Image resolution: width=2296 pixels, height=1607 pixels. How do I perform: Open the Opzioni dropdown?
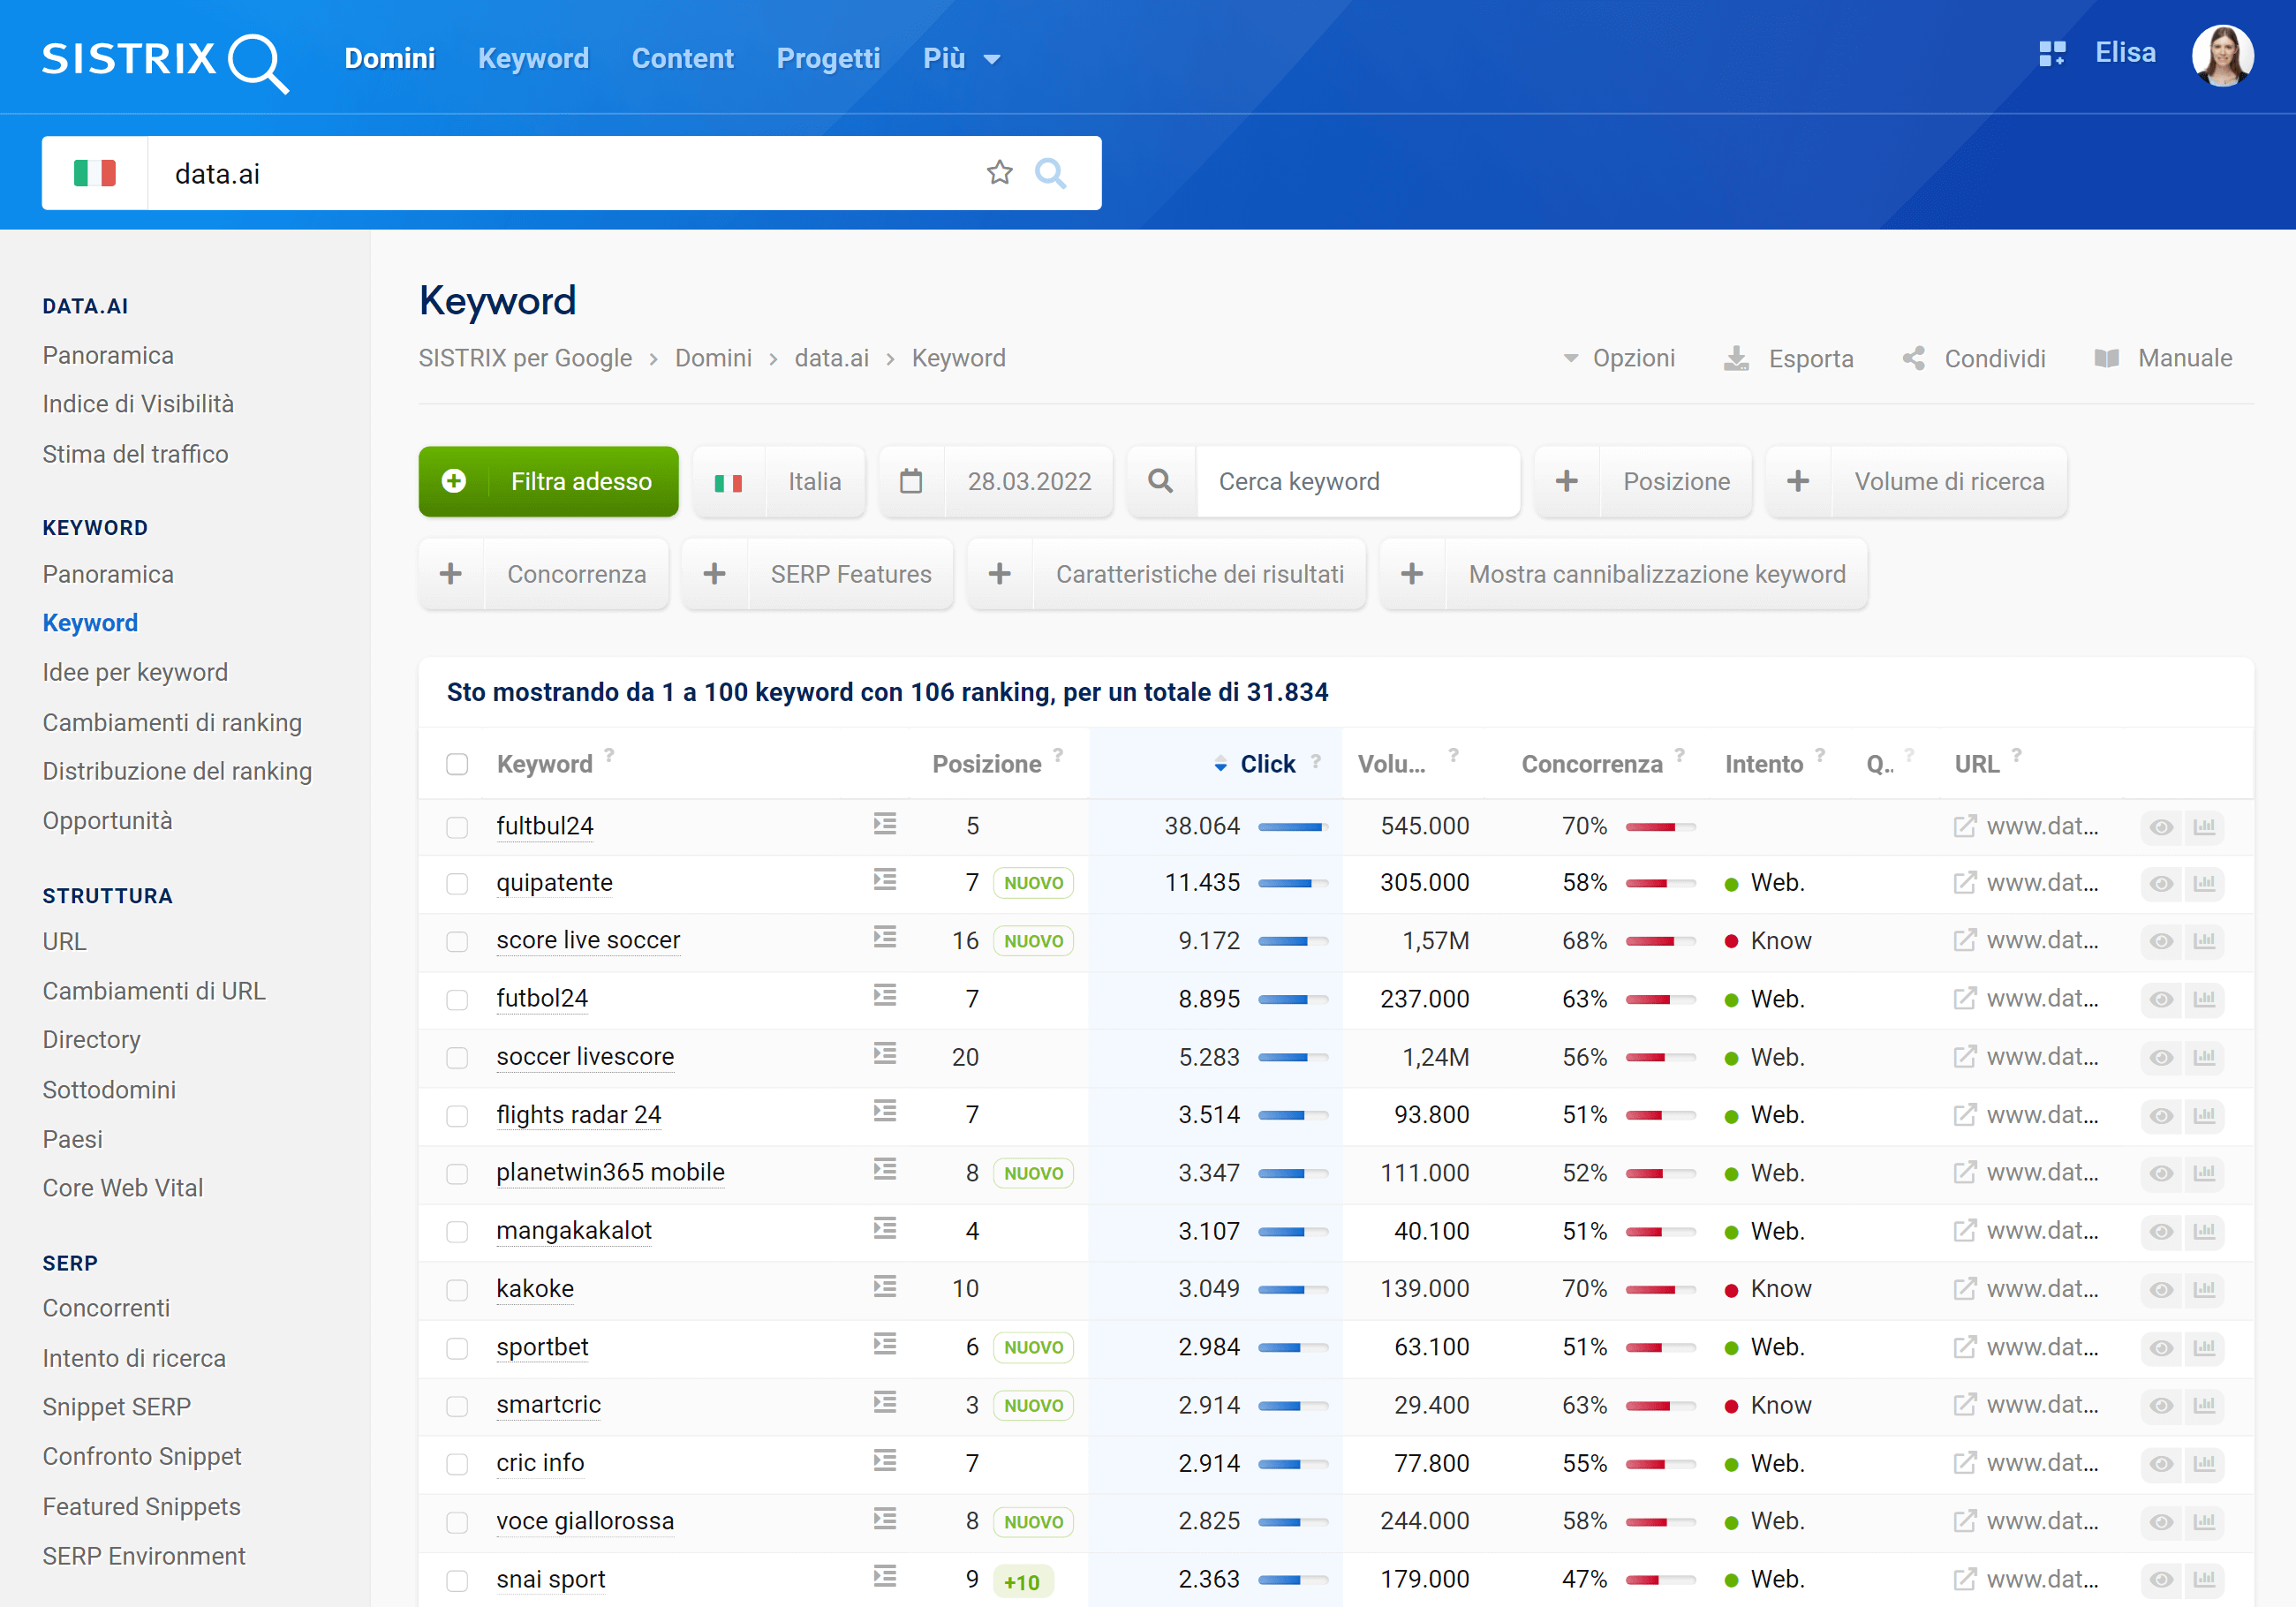click(1619, 358)
